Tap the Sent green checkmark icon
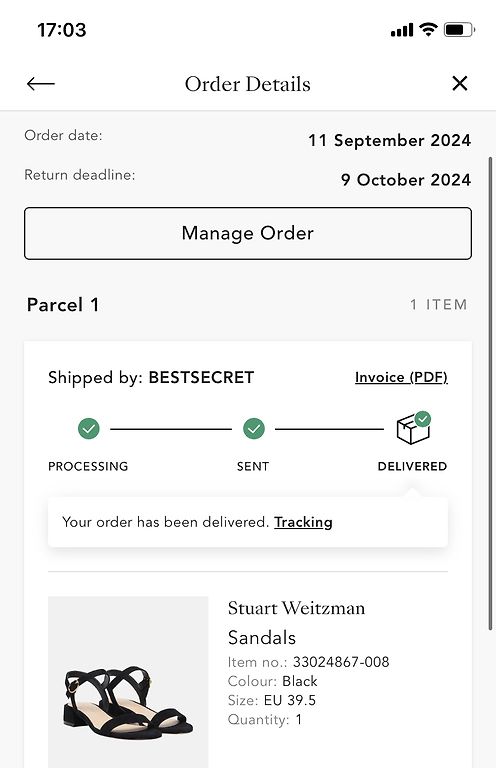This screenshot has width=496, height=768. pos(254,429)
